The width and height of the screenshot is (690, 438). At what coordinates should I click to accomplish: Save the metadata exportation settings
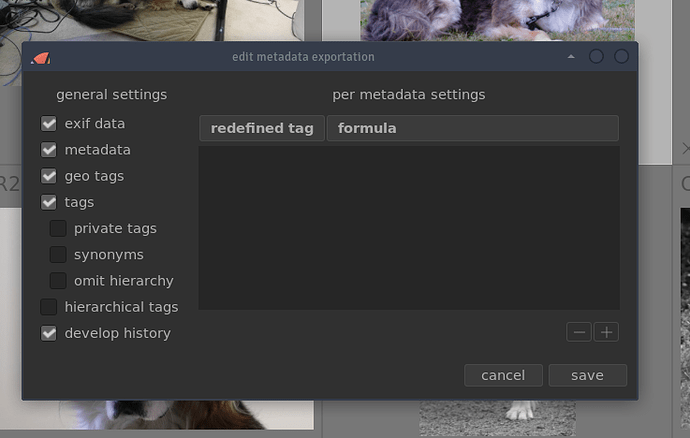(x=587, y=375)
